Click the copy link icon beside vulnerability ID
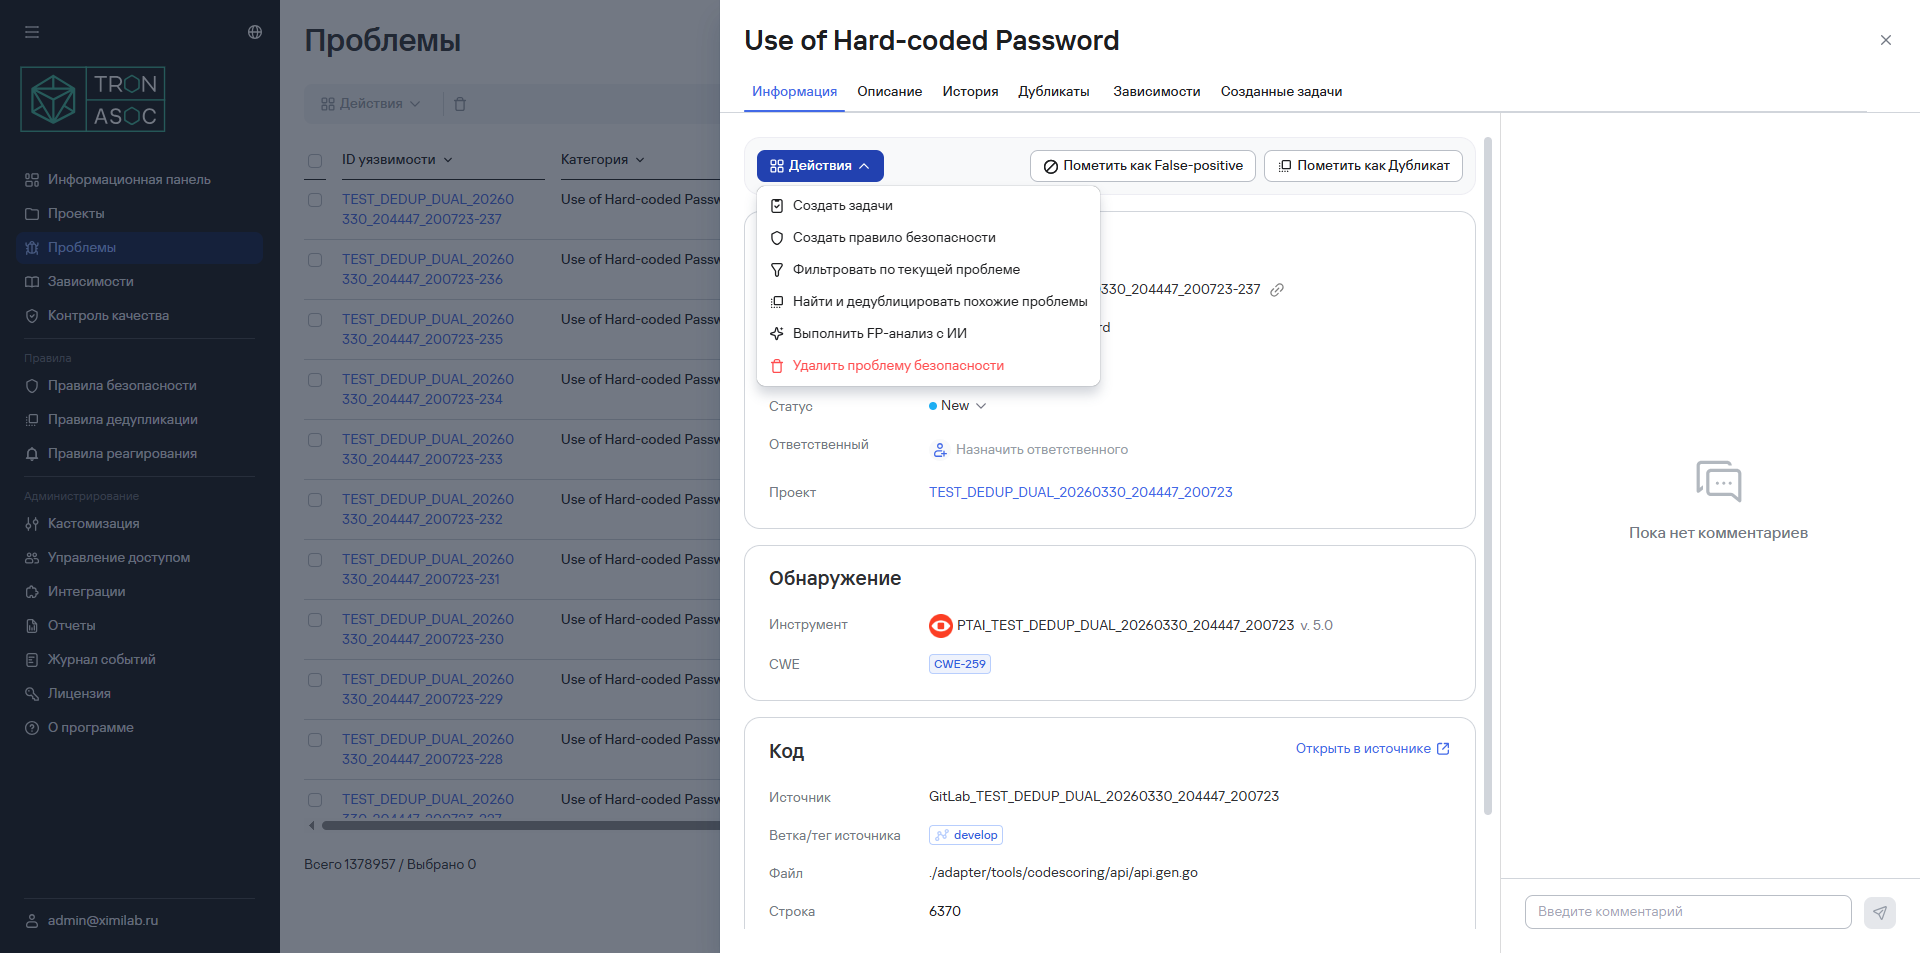This screenshot has height=953, width=1920. point(1277,290)
